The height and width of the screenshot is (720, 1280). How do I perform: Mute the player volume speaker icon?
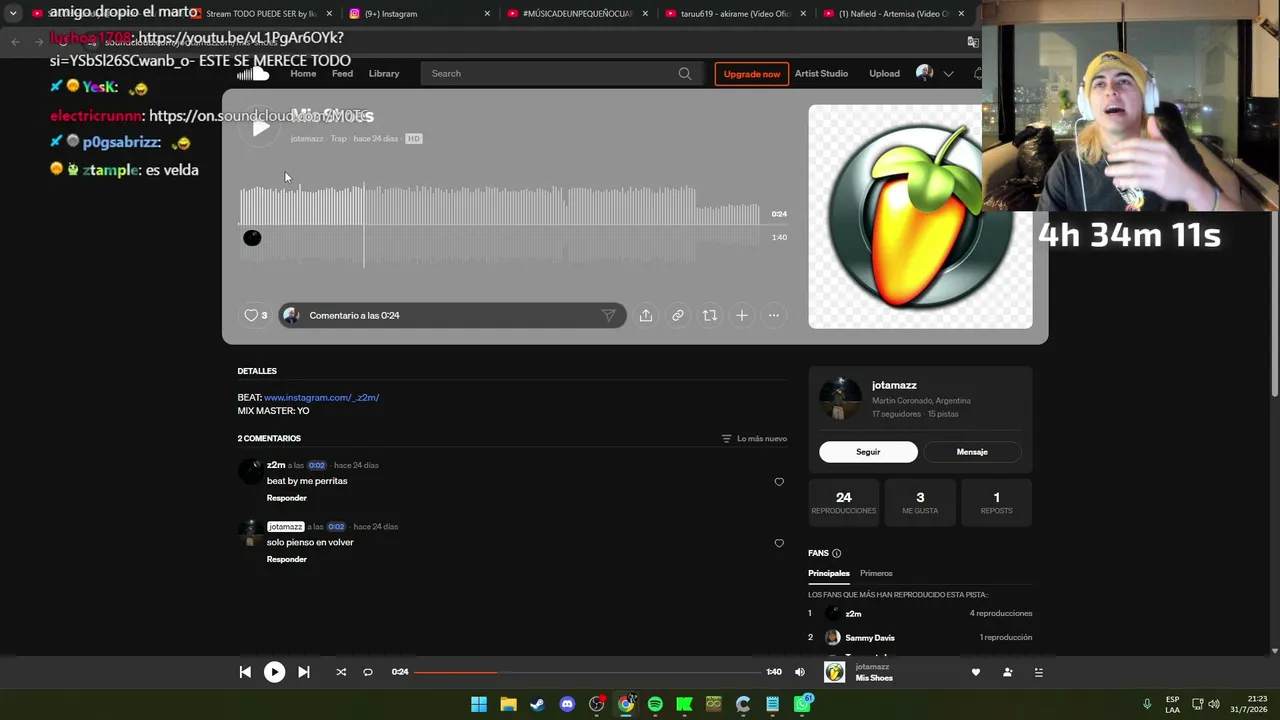tap(799, 672)
